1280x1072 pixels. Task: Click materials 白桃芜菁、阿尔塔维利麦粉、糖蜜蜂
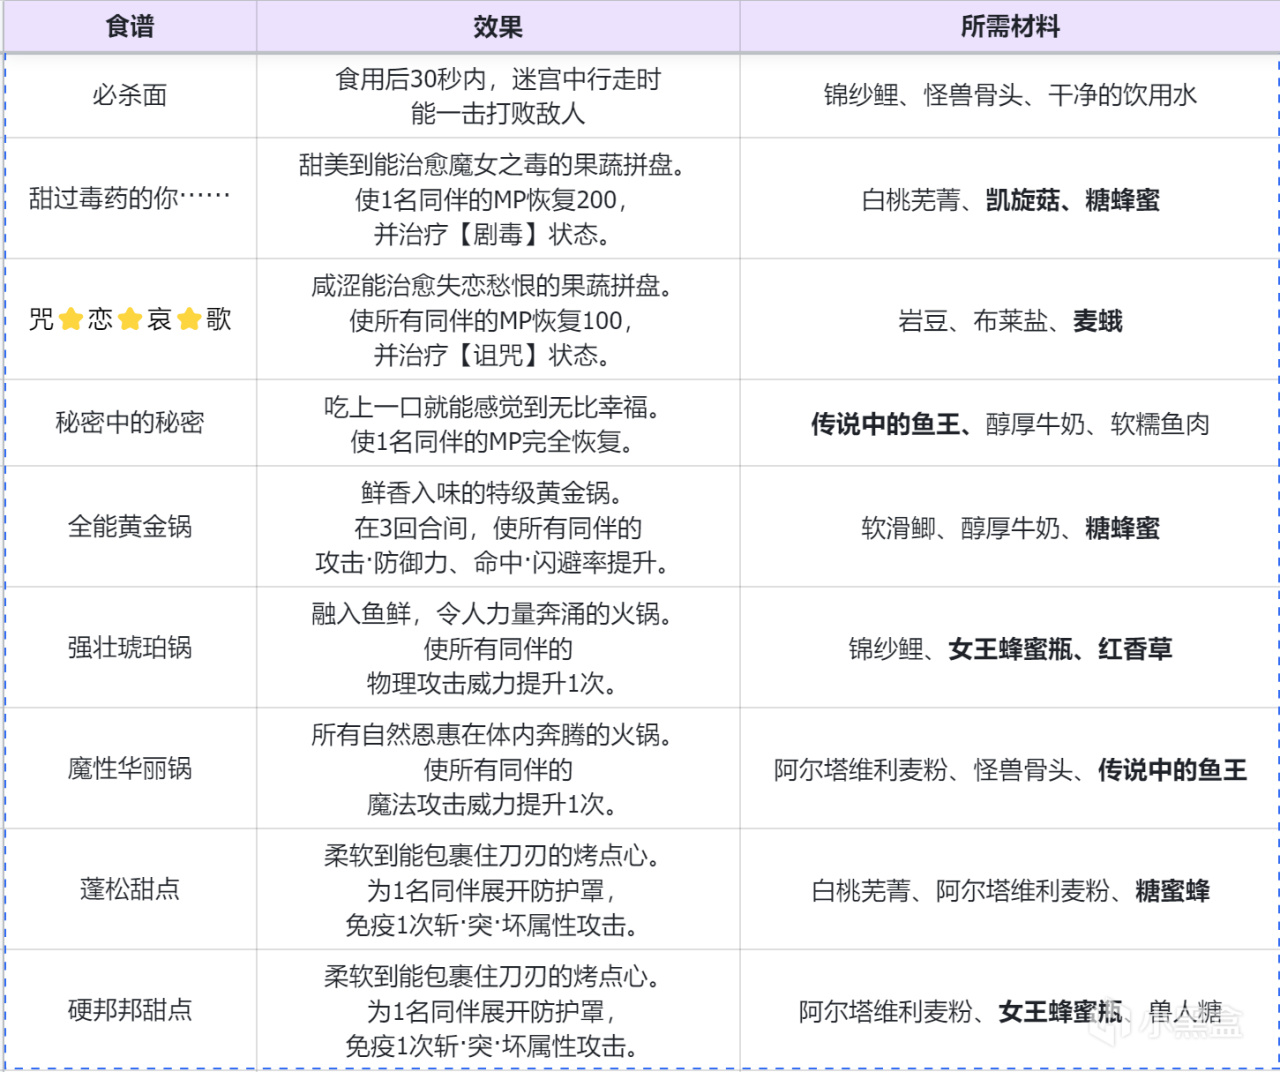(x=1010, y=891)
